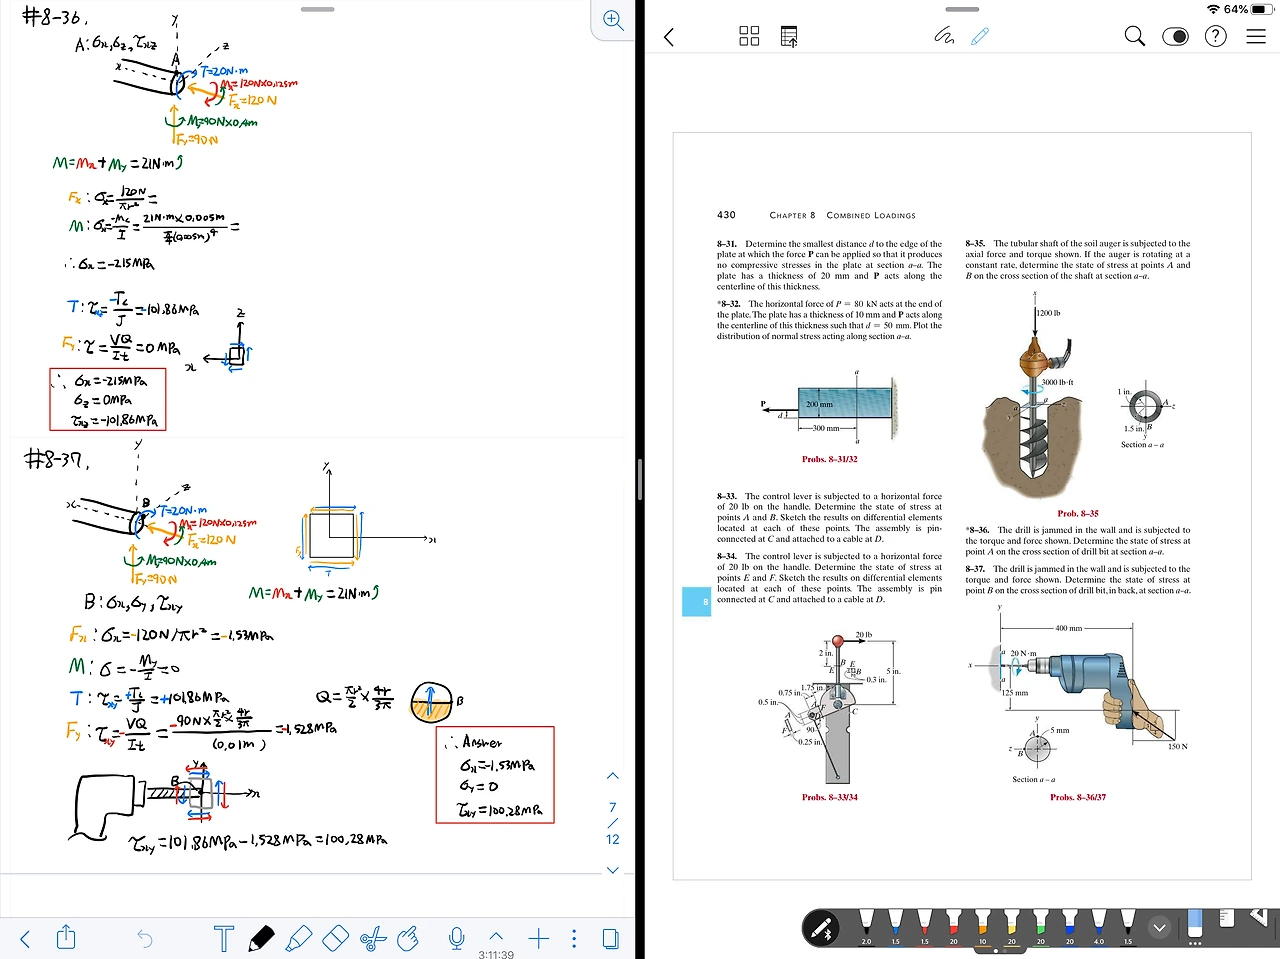Screen dimensions: 1280x959
Task: Tap the 'Prob. 8-35' figure caption
Action: (x=1078, y=513)
